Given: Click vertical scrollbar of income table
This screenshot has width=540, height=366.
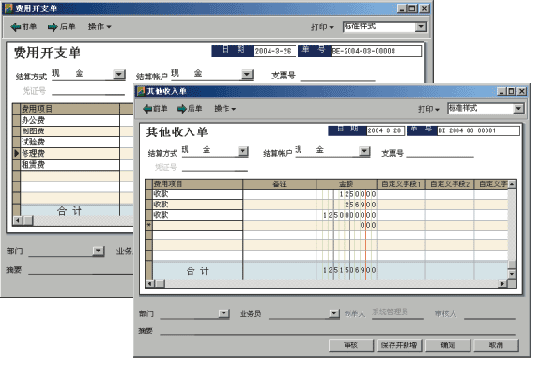Looking at the screenshot, I should pyautogui.click(x=512, y=229).
